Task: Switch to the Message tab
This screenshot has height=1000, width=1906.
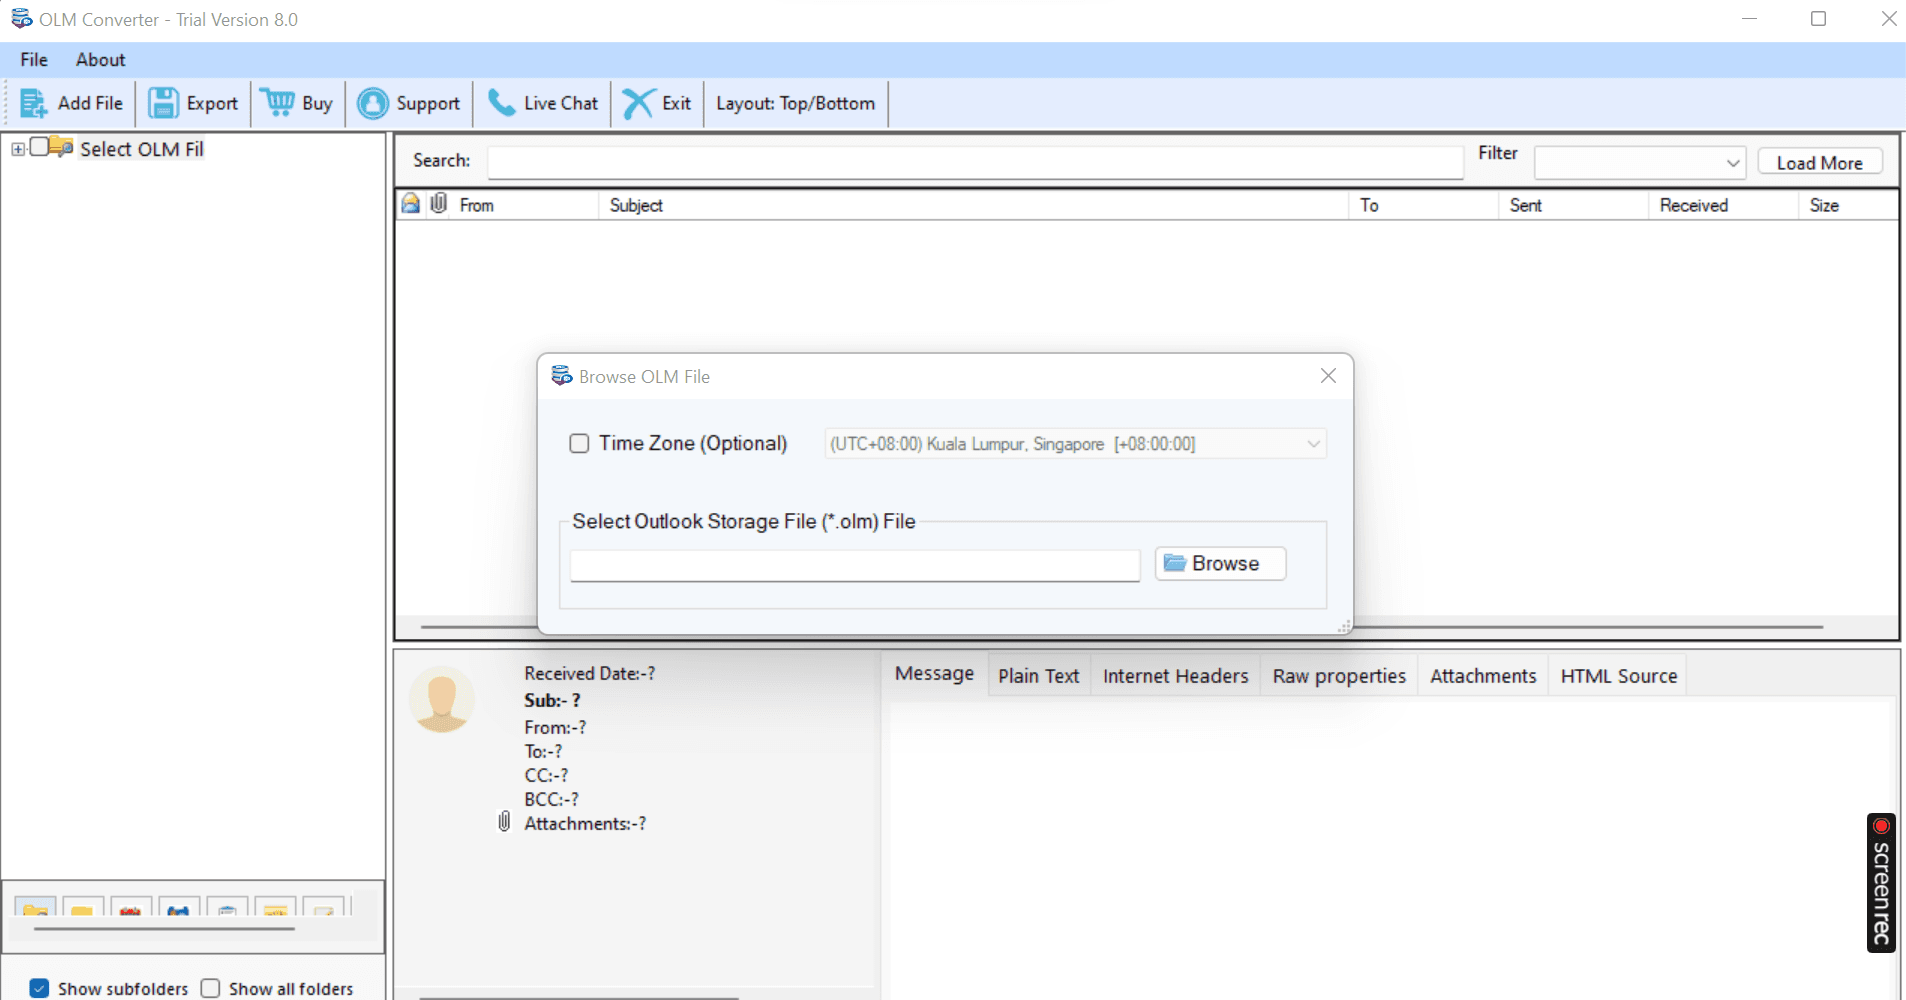Action: 934,674
